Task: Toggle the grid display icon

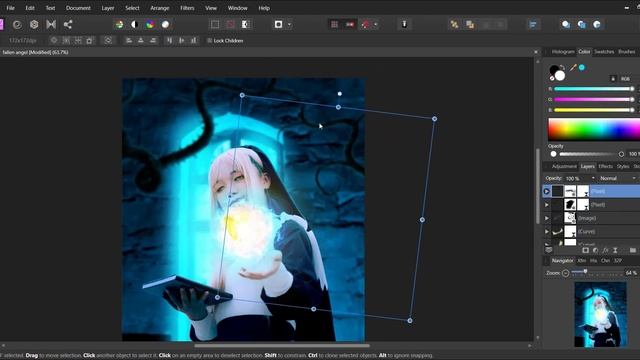Action: [334, 24]
